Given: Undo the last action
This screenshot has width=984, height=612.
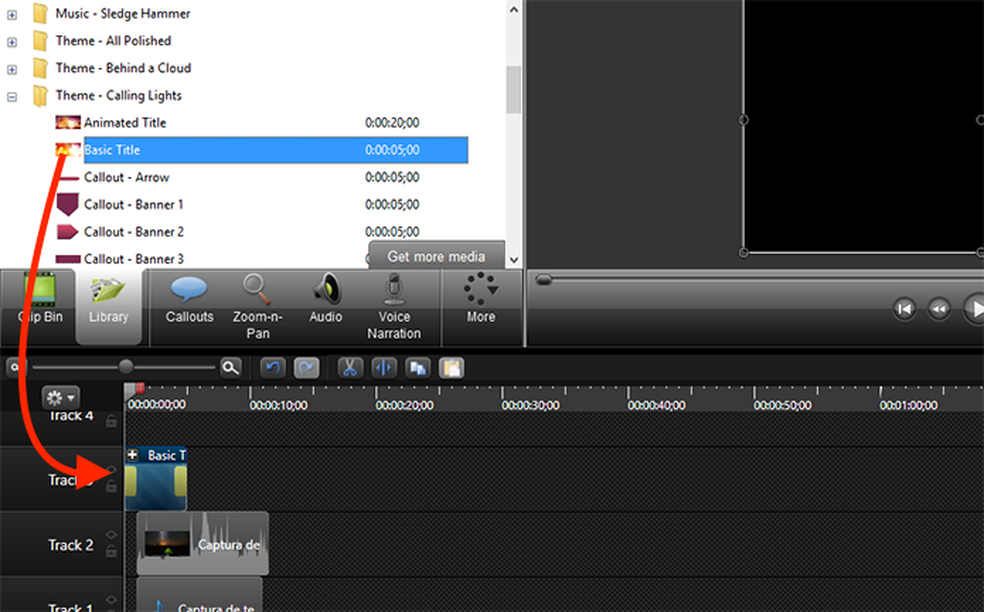Looking at the screenshot, I should point(271,368).
